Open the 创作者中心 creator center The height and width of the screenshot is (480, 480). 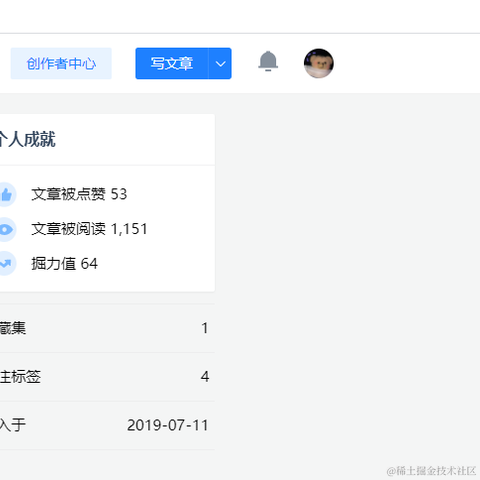pyautogui.click(x=61, y=63)
